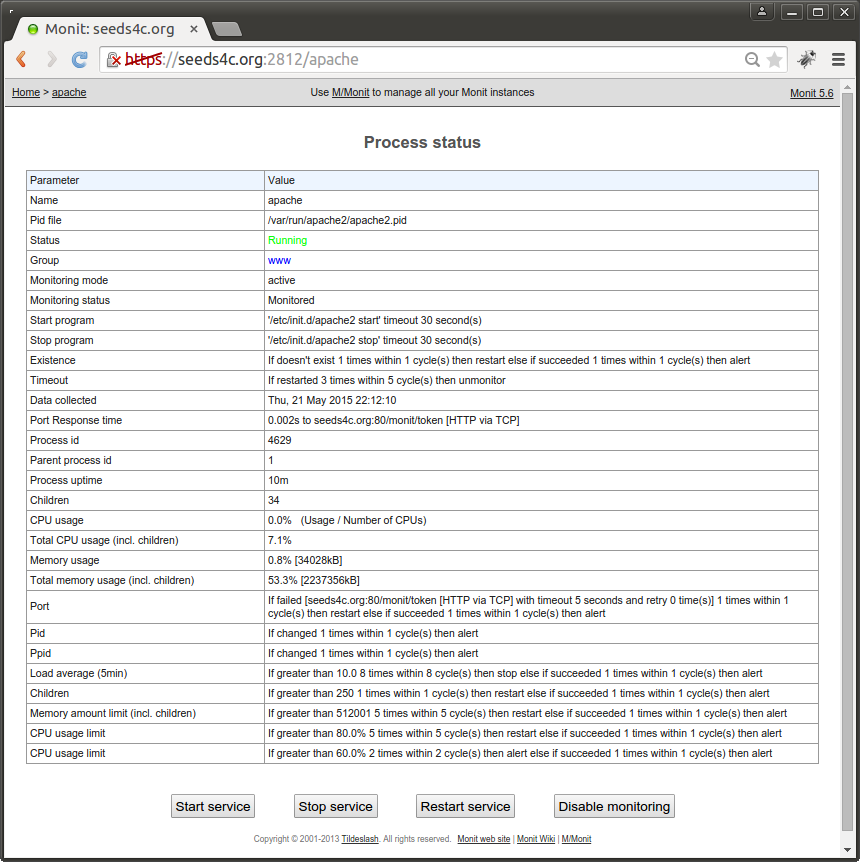The width and height of the screenshot is (860, 862).
Task: Click Disable monitoring button
Action: (614, 806)
